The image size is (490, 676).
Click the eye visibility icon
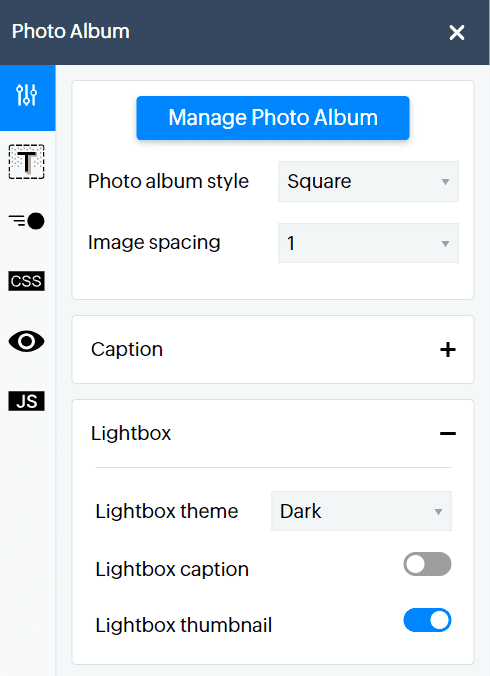[x=26, y=341]
